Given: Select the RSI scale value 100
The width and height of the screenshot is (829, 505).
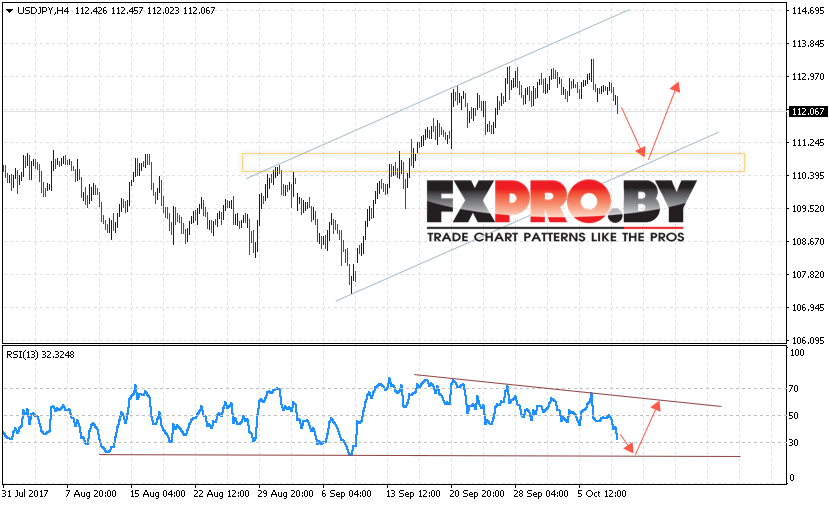Looking at the screenshot, I should click(x=797, y=353).
